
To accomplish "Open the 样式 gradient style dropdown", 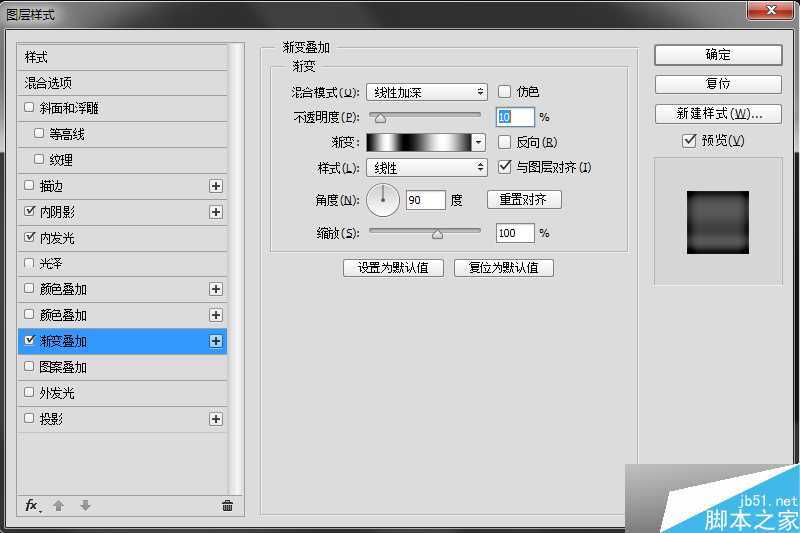I will 427,168.
